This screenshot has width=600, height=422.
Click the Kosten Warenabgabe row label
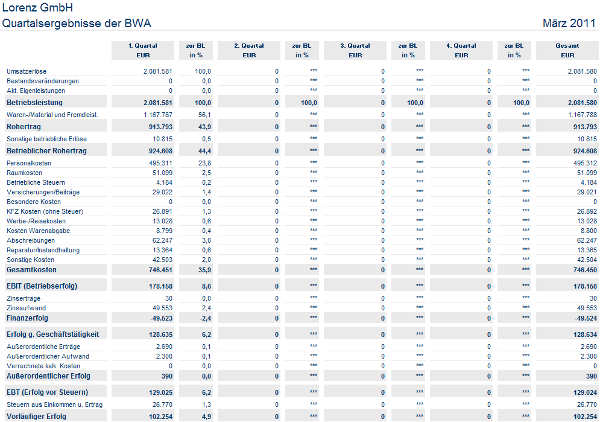[x=38, y=231]
